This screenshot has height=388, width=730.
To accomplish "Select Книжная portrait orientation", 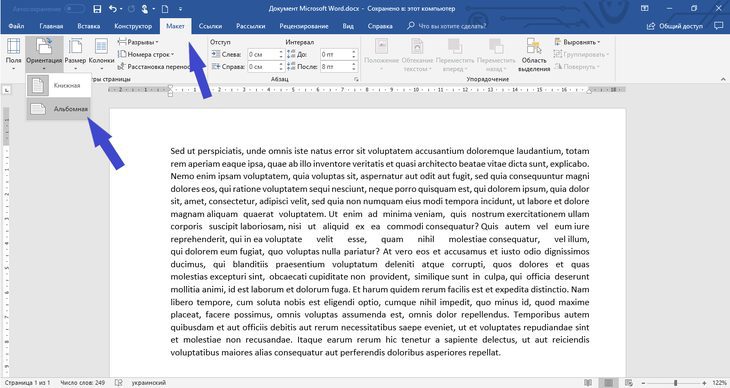I will click(x=58, y=86).
